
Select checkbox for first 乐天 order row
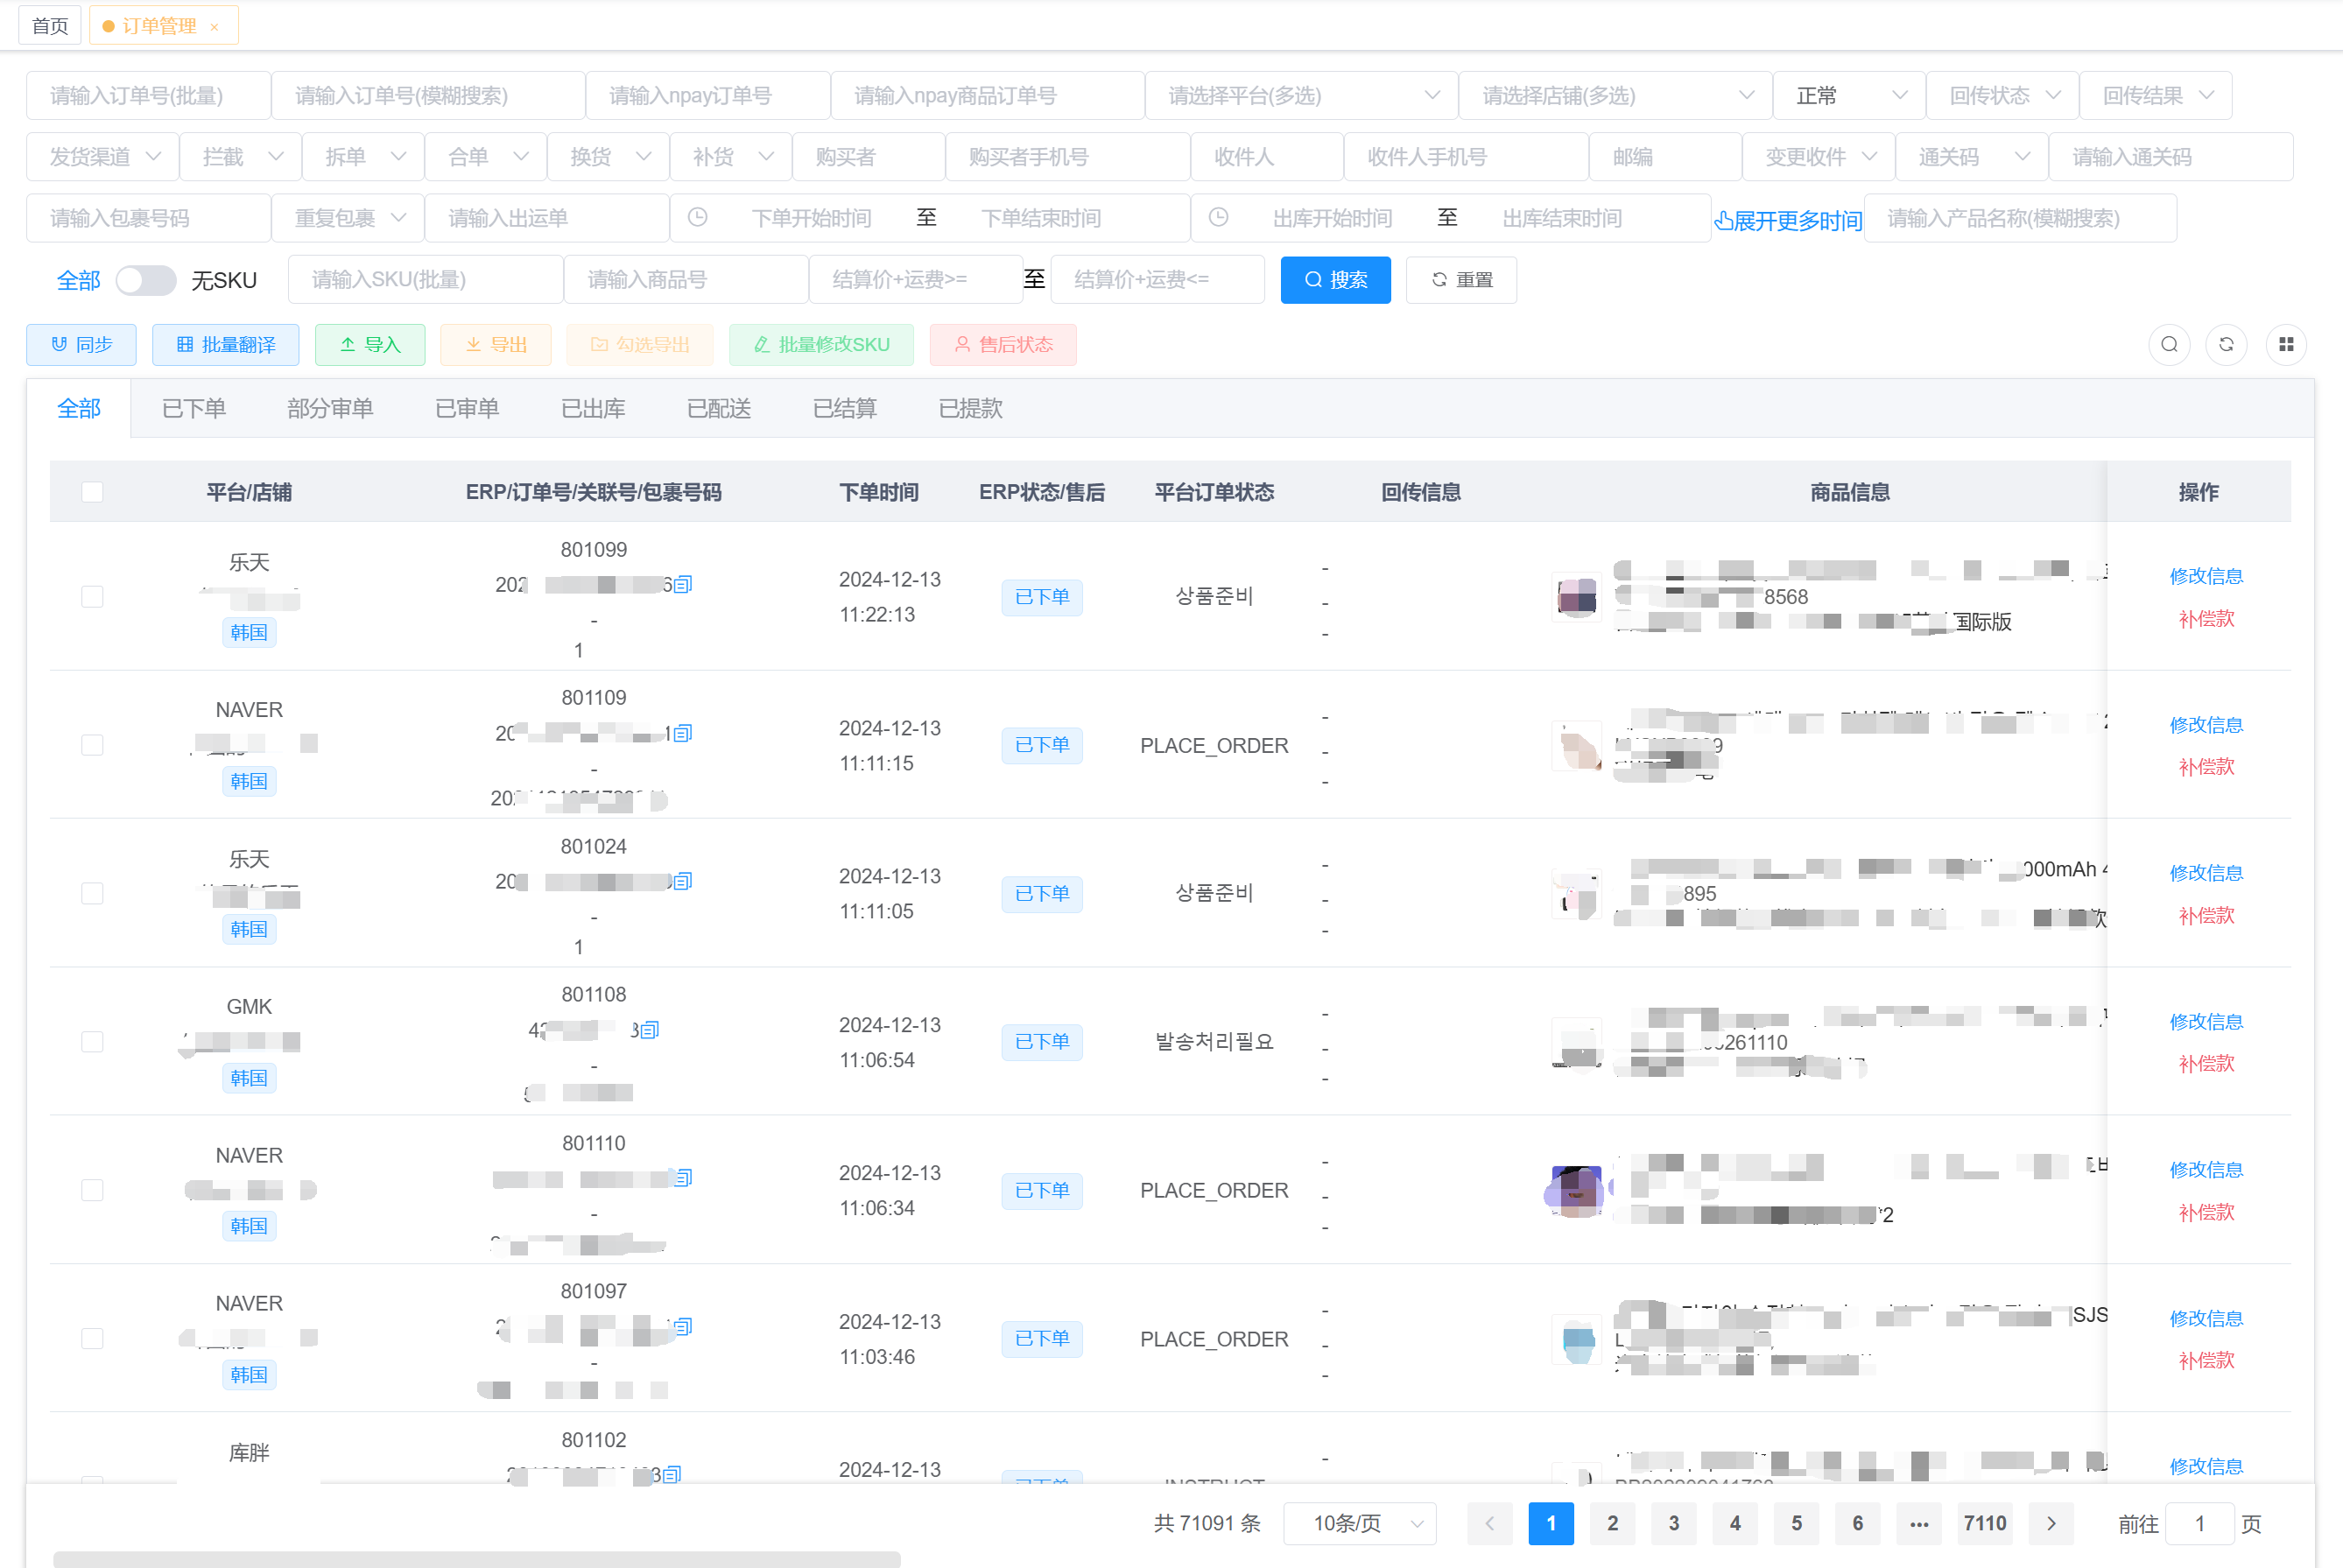(x=92, y=596)
